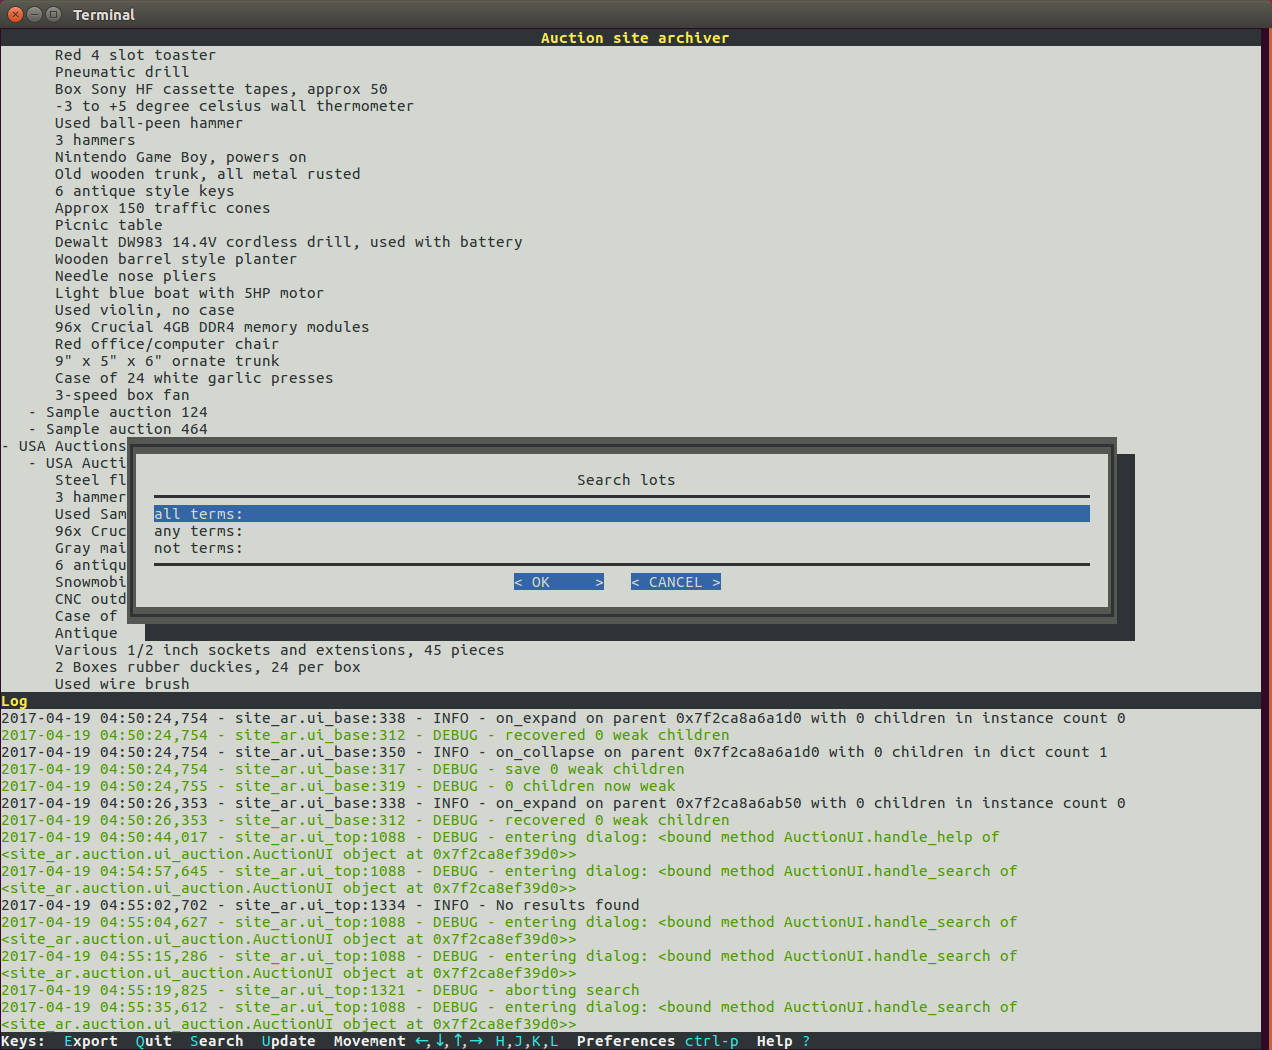Select 'Wooden barrel style planter' lot
This screenshot has height=1050, width=1272.
point(176,259)
